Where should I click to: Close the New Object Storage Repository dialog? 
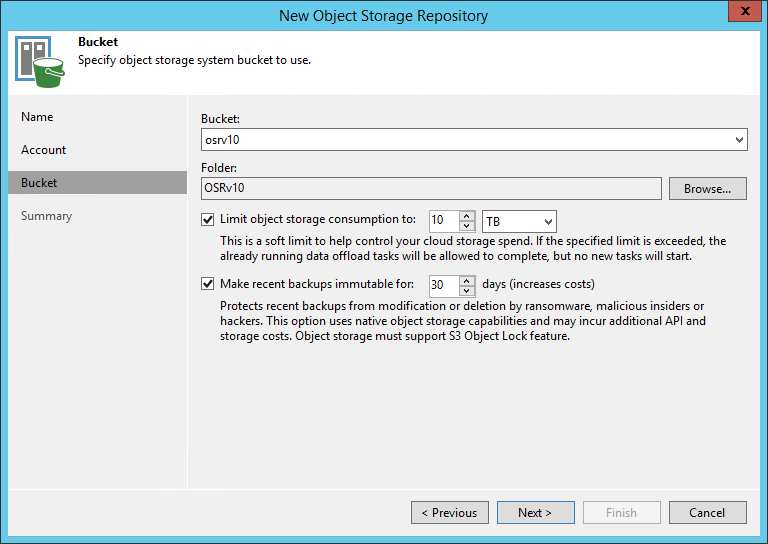point(741,14)
